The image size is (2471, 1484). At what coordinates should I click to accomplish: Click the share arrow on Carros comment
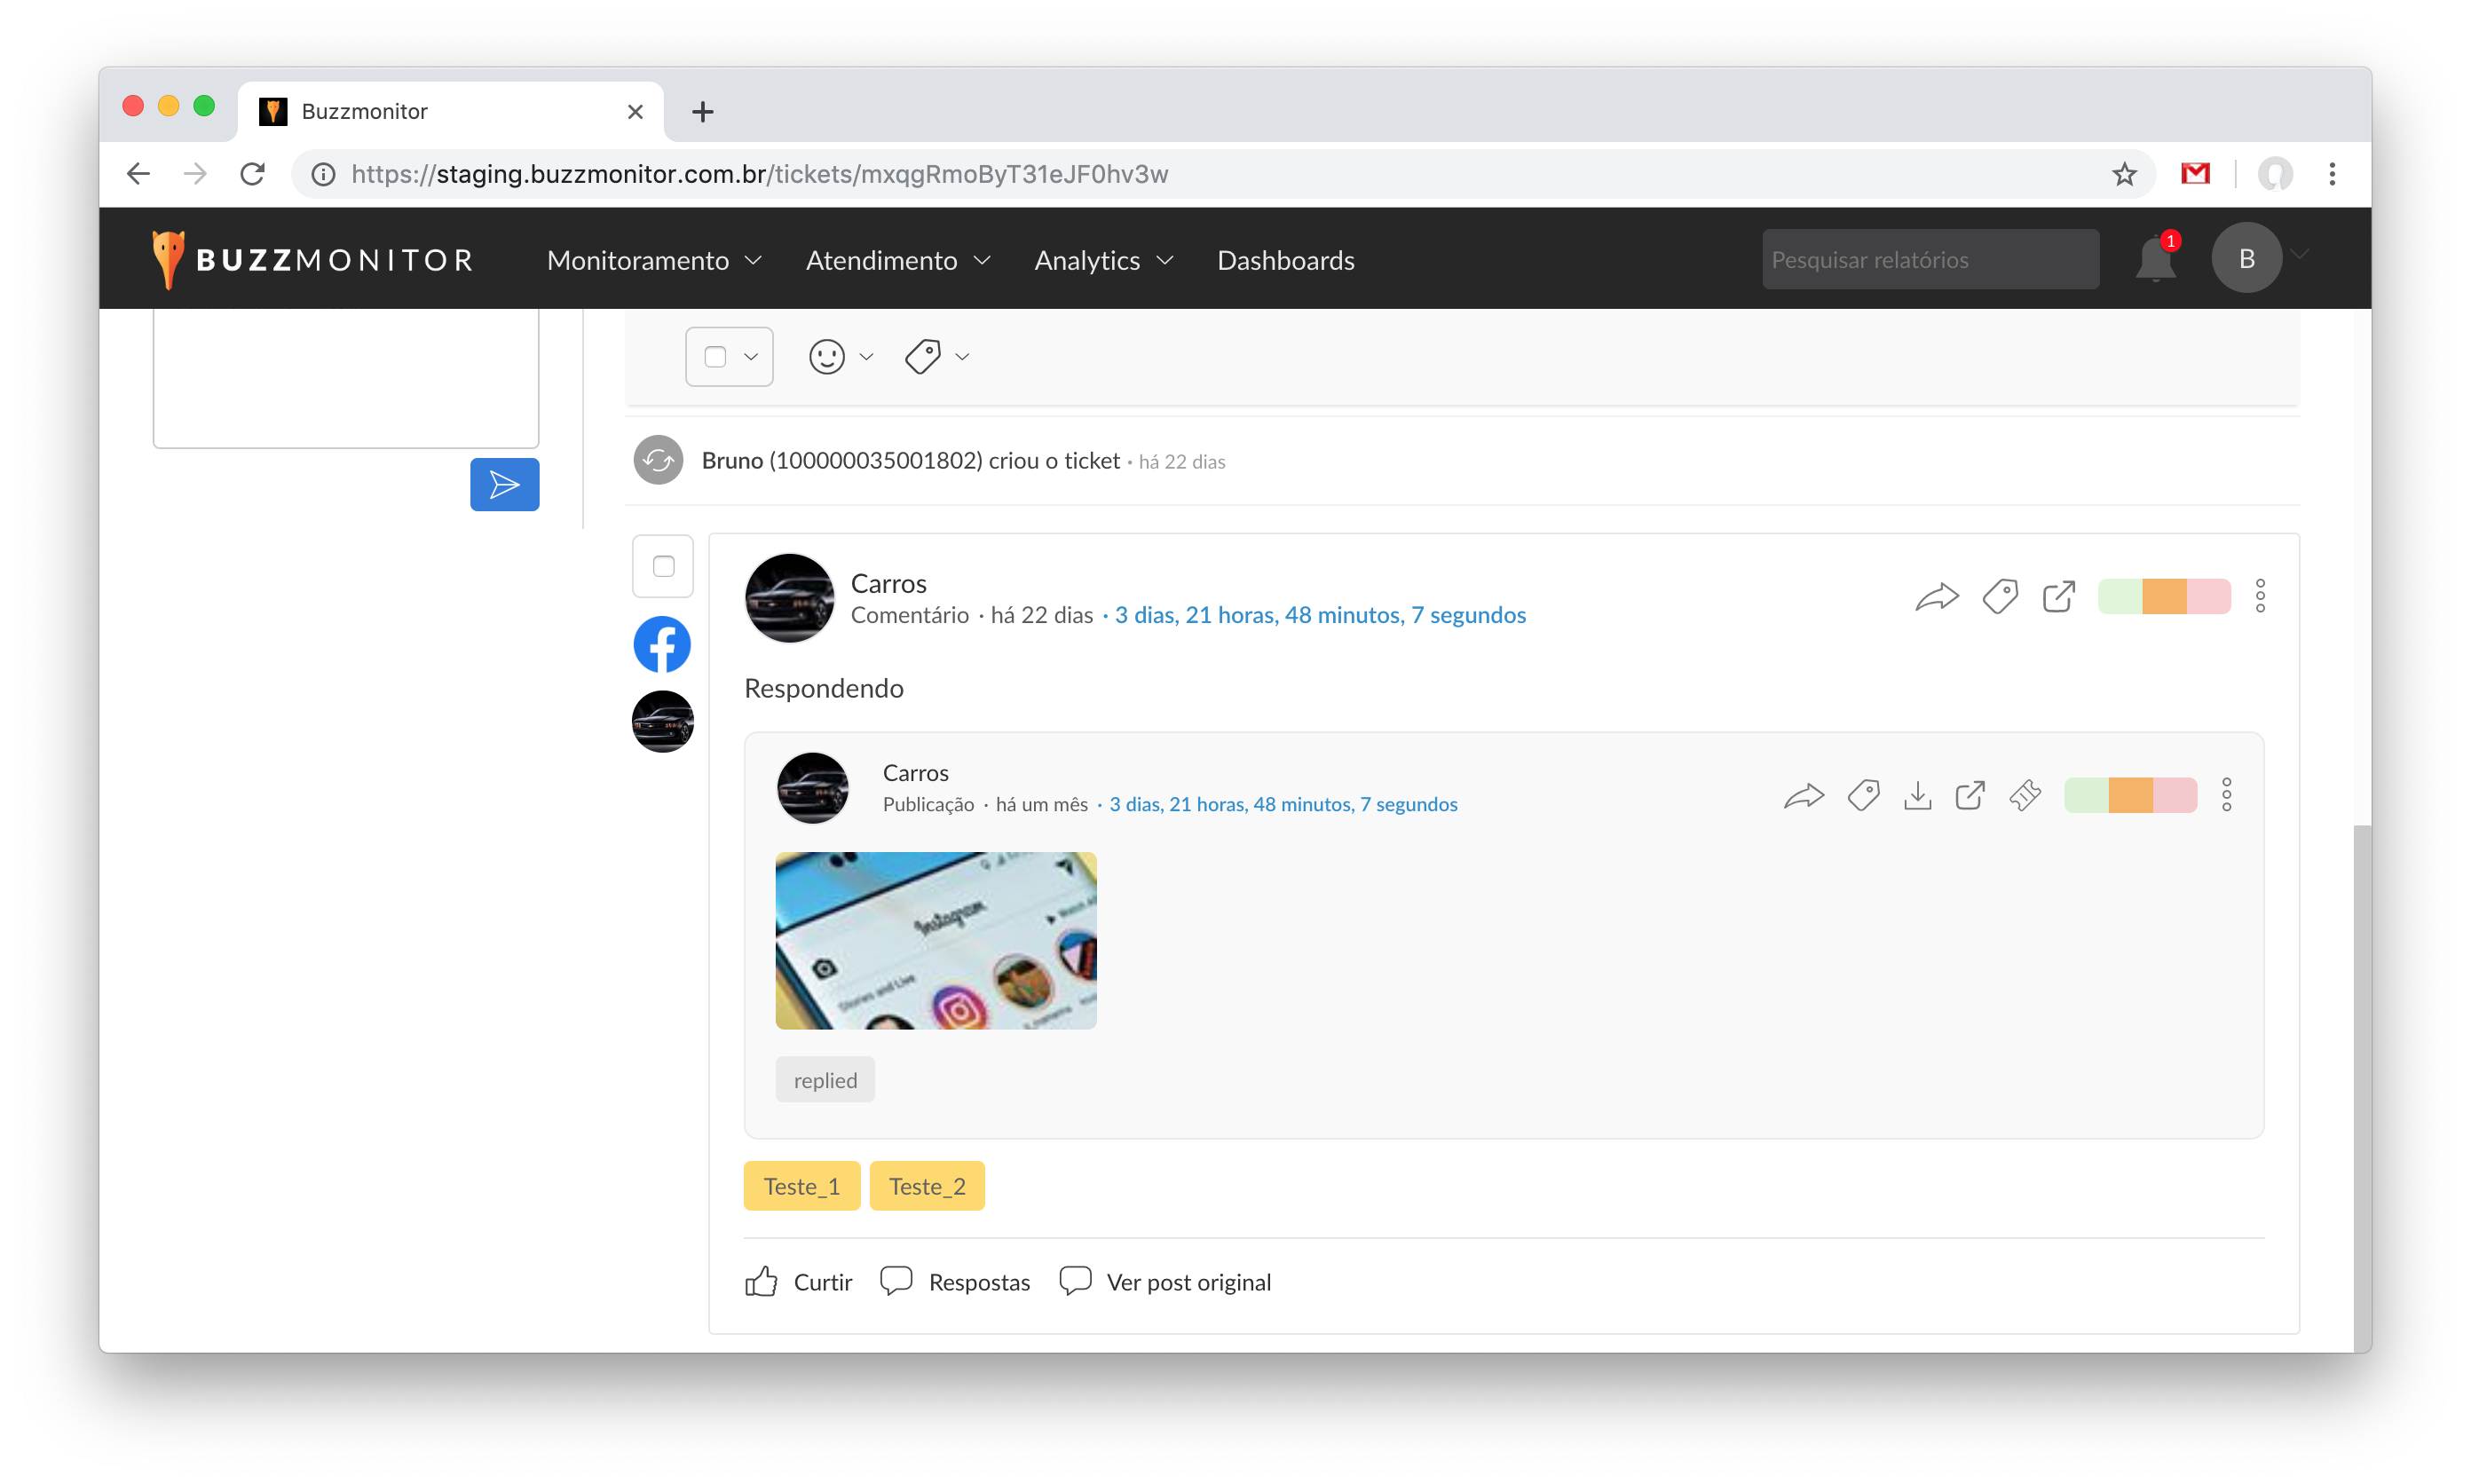1936,597
